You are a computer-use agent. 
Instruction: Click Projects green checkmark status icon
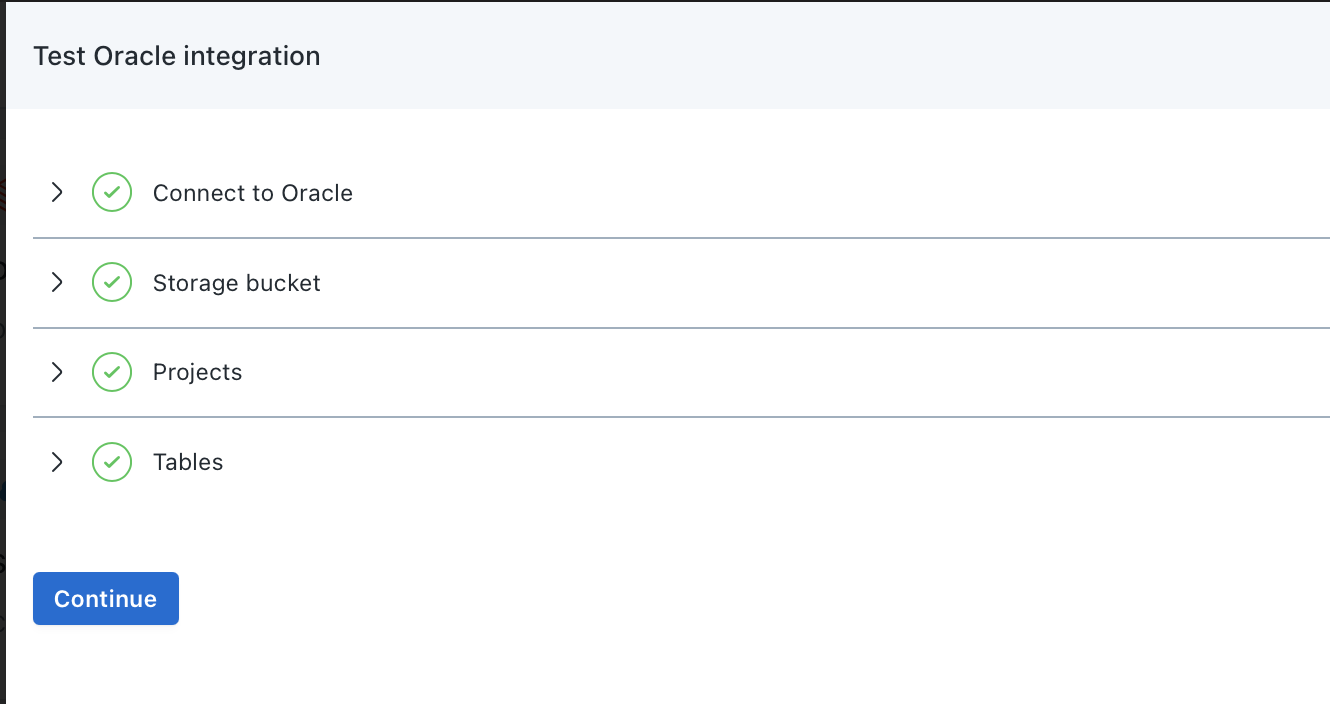tap(112, 372)
